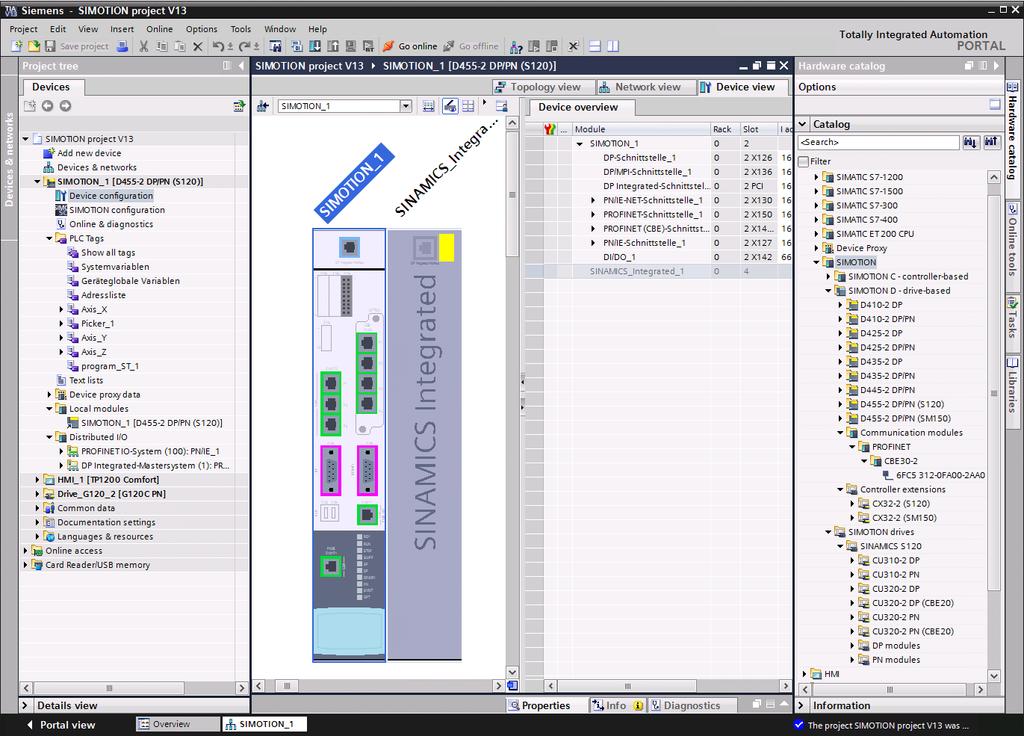Open Devices & networks tree item
This screenshot has width=1024, height=736.
click(97, 167)
